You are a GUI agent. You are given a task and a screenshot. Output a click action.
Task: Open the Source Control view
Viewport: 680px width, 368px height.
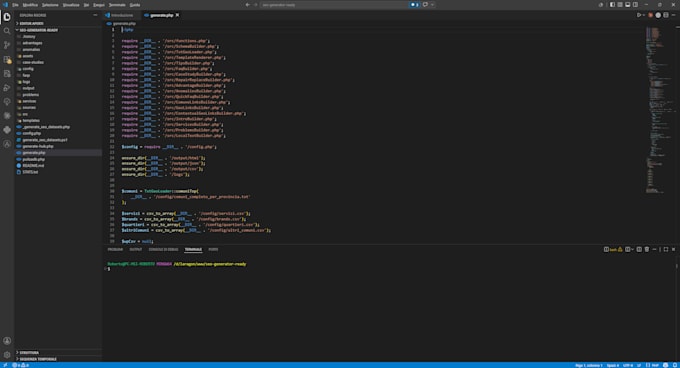[7, 45]
